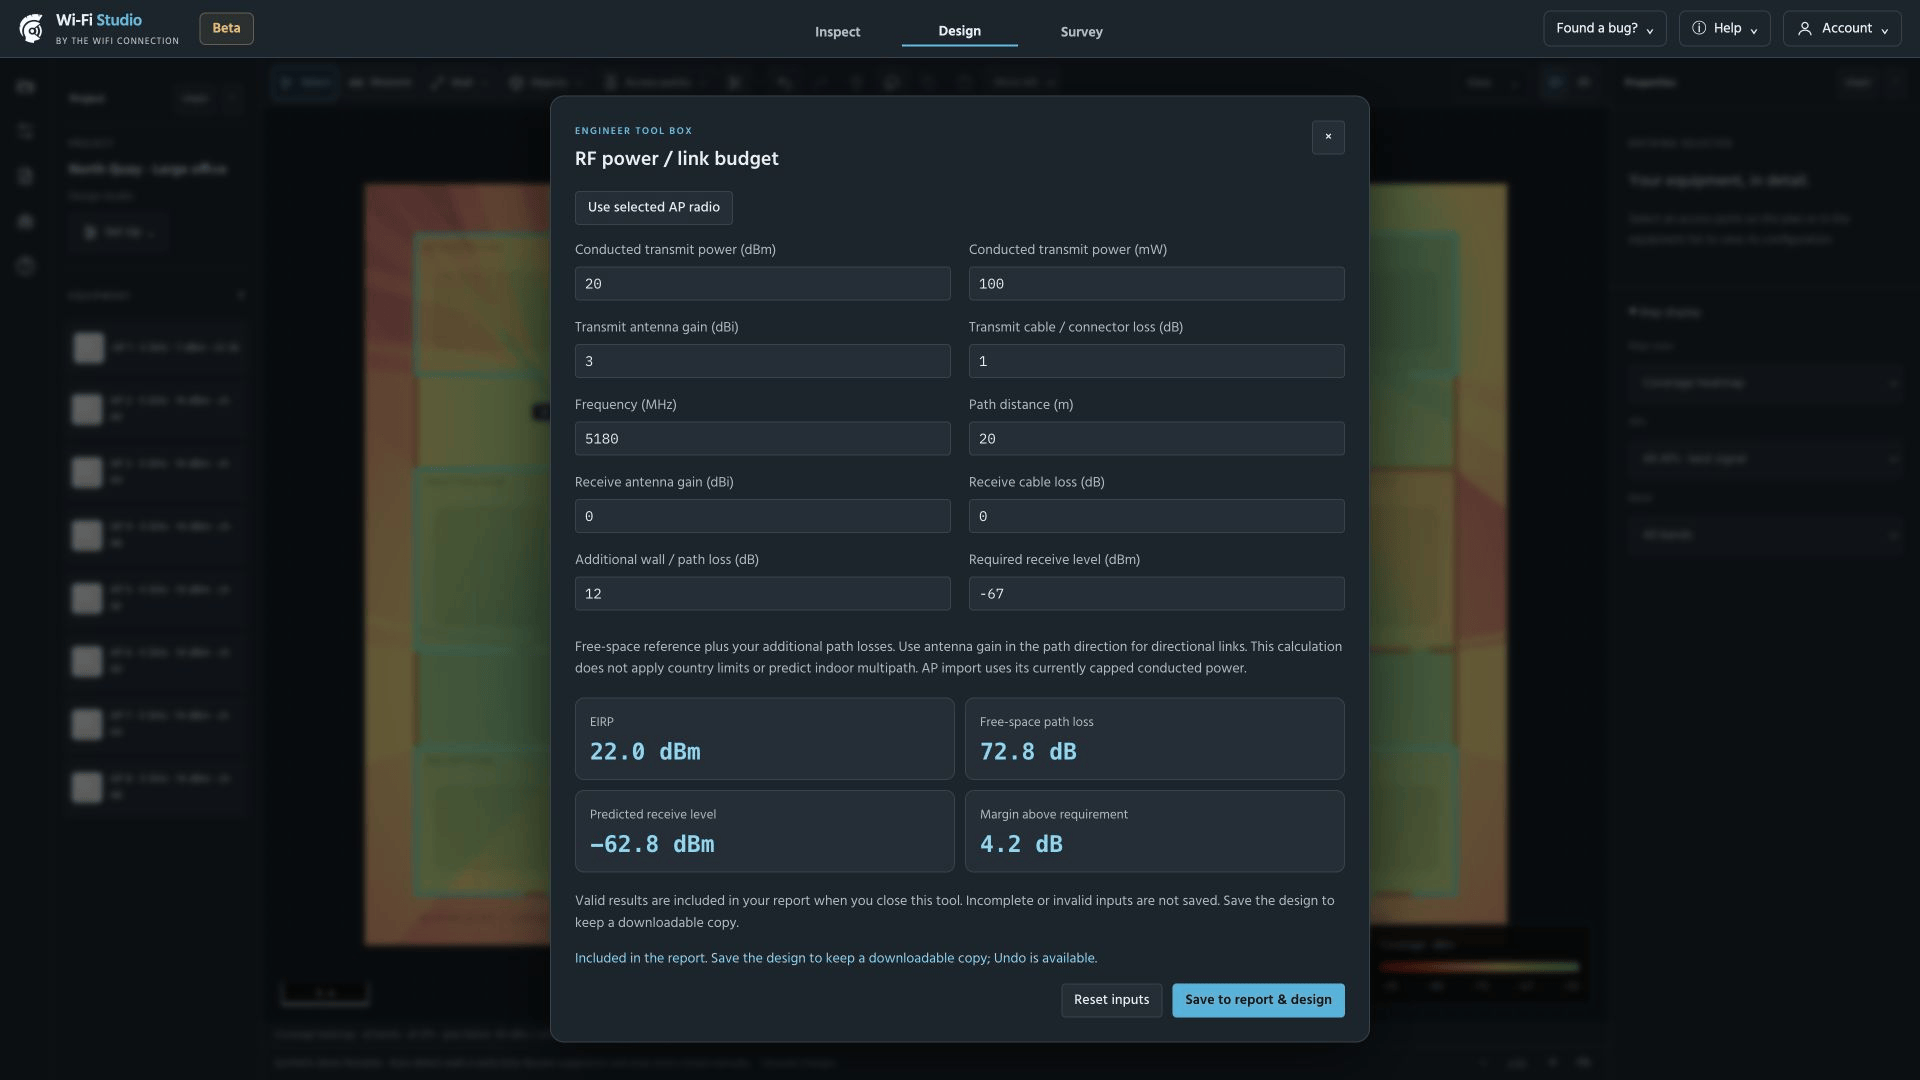The height and width of the screenshot is (1080, 1920).
Task: Click Use selected AP radio button
Action: tap(653, 208)
